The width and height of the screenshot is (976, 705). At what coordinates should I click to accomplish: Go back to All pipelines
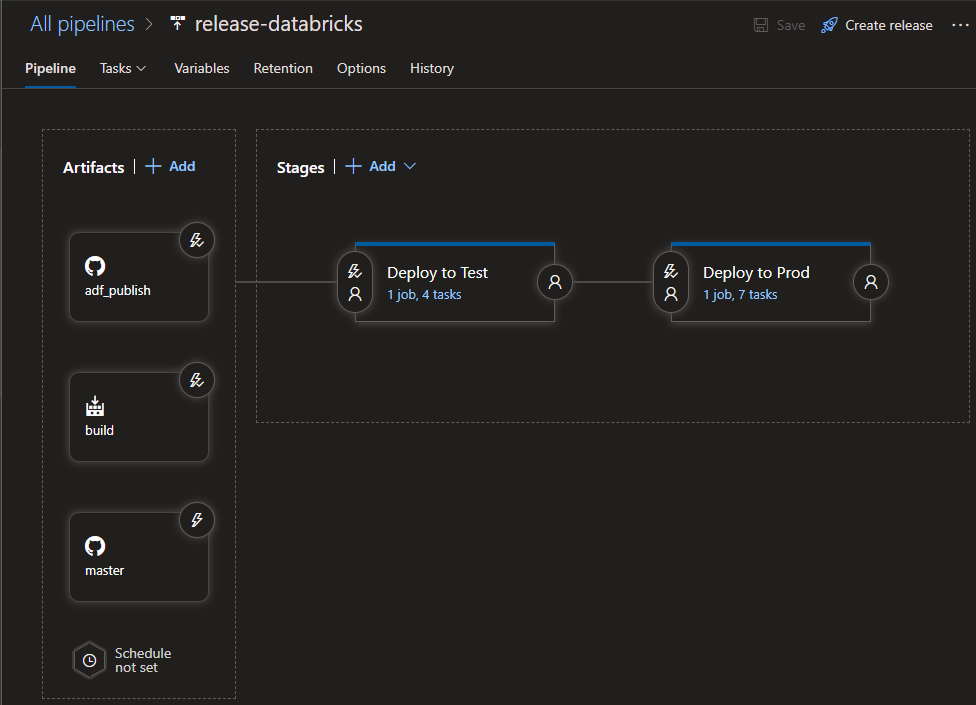(x=82, y=24)
